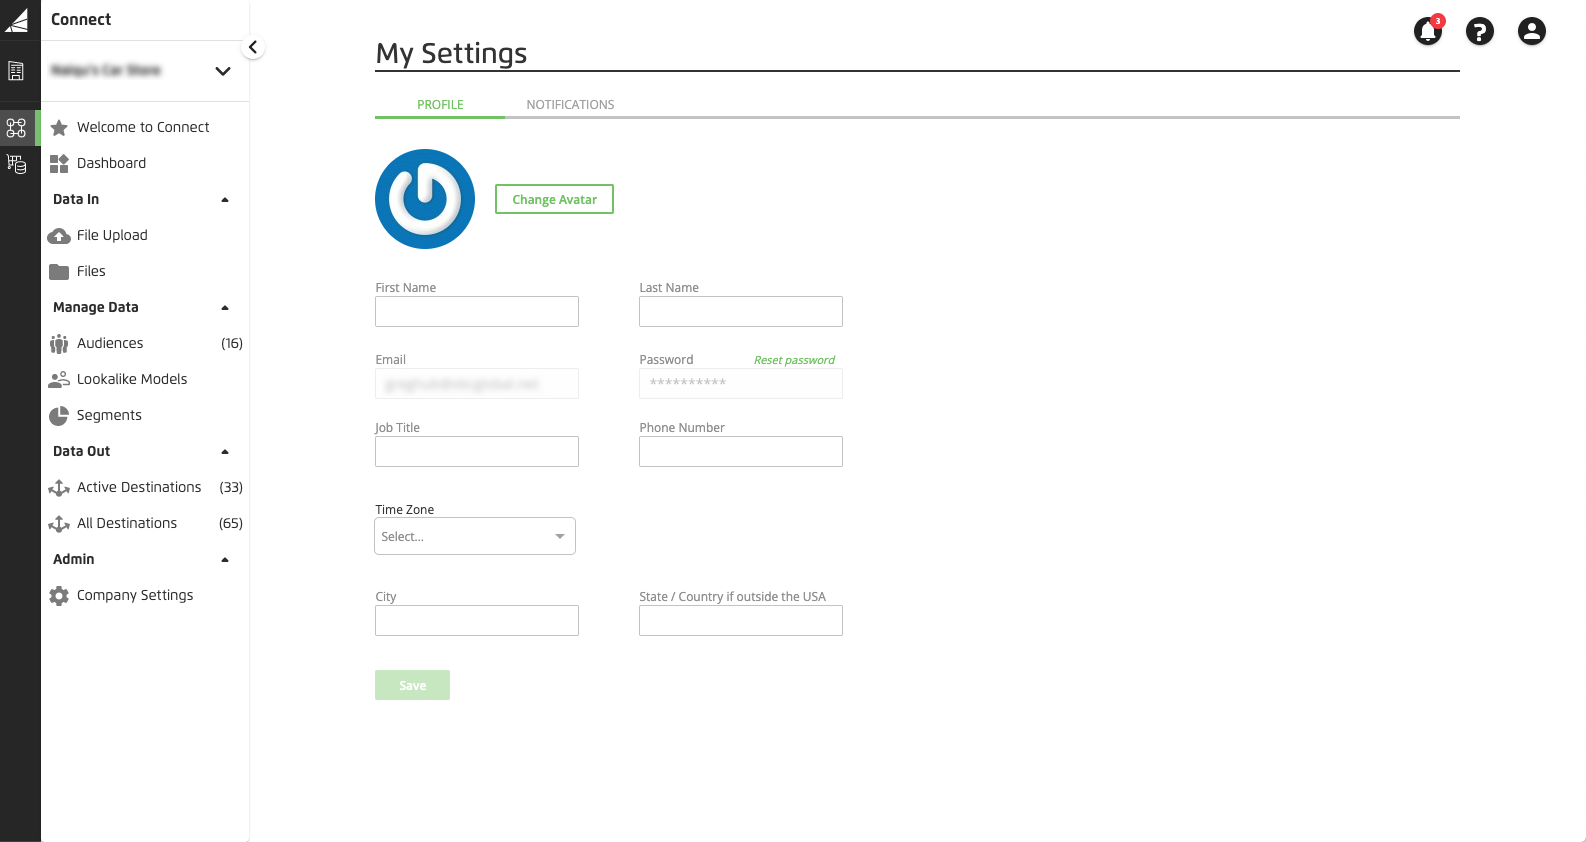Expand the company selector dropdown

coord(223,71)
